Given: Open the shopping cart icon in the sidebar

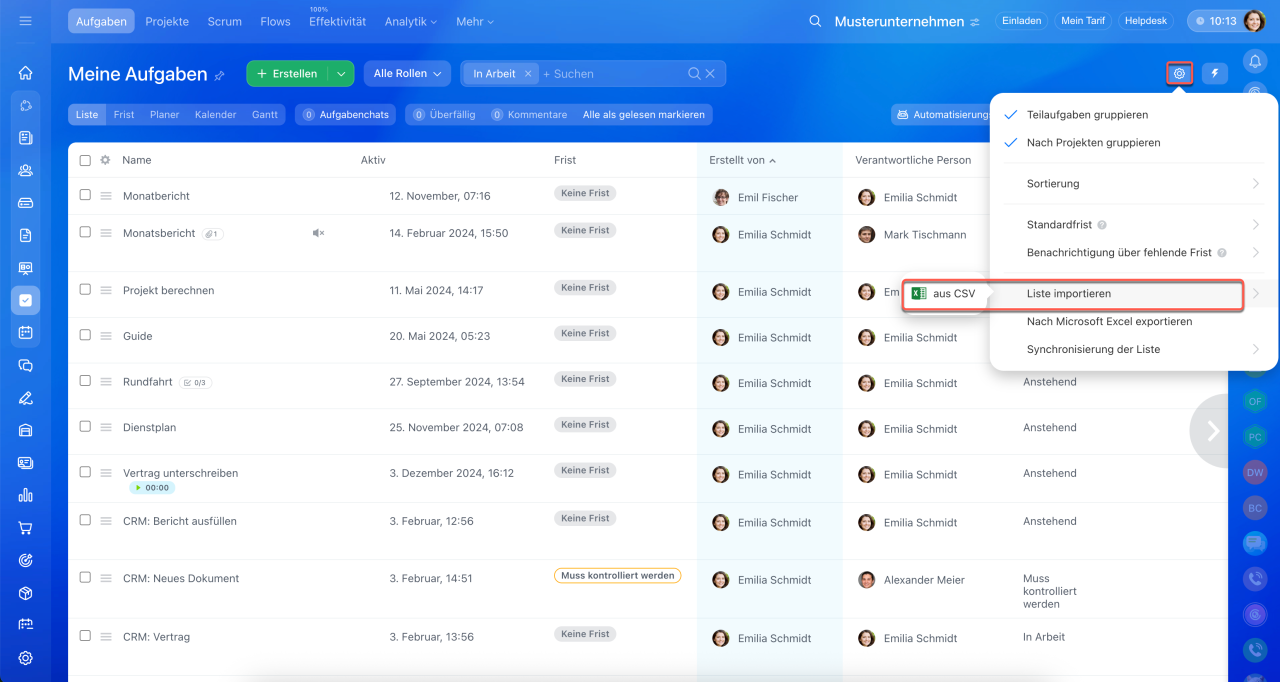Looking at the screenshot, I should coord(26,528).
